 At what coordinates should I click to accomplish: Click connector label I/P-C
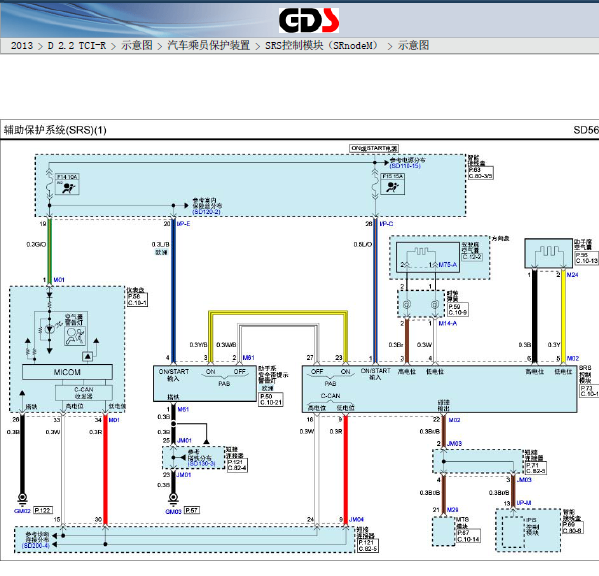(386, 224)
